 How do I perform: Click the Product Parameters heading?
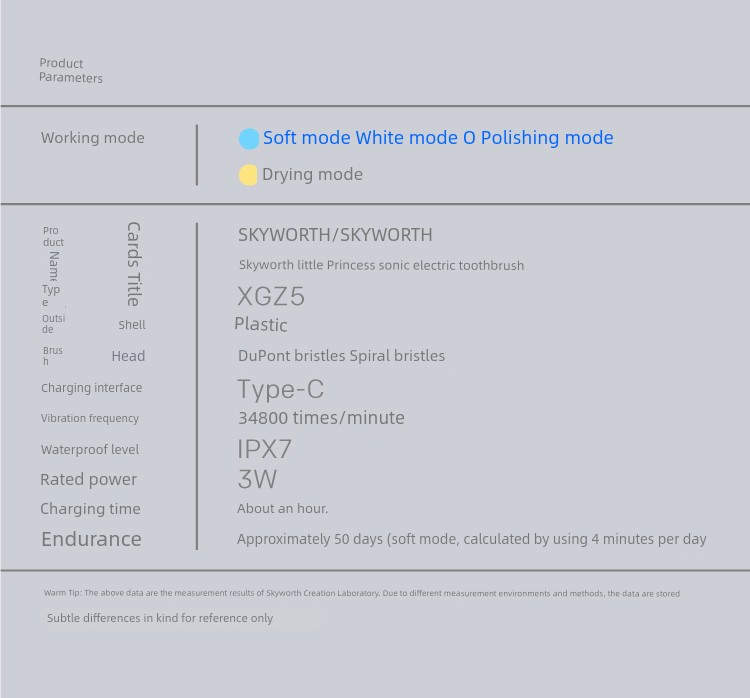pos(71,70)
